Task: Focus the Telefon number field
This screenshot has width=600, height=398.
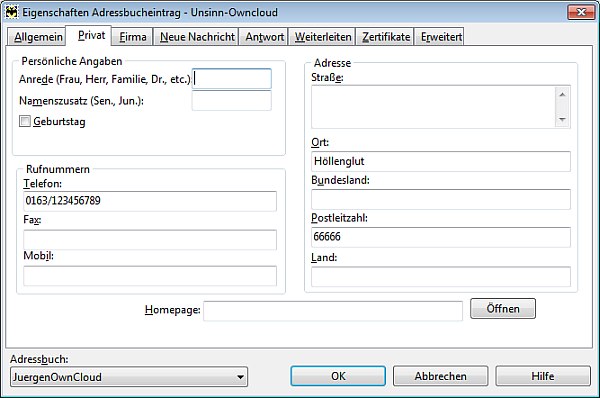Action: pyautogui.click(x=150, y=201)
